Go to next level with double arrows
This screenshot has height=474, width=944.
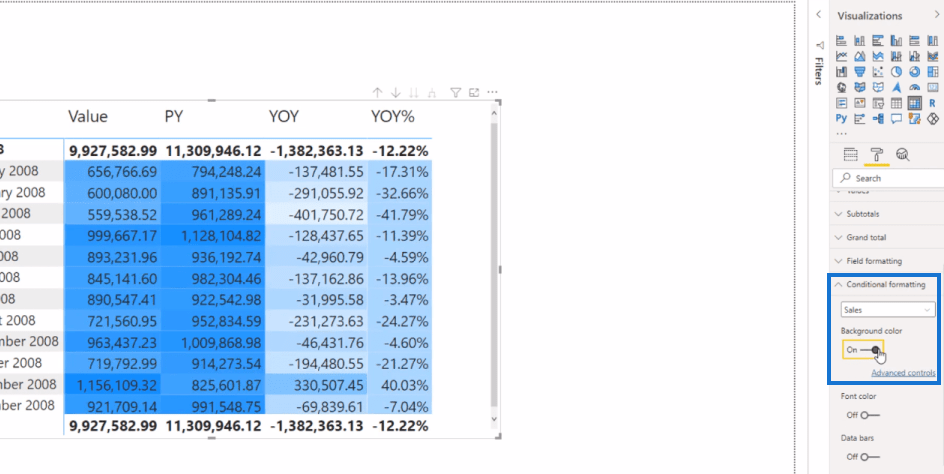pos(414,93)
